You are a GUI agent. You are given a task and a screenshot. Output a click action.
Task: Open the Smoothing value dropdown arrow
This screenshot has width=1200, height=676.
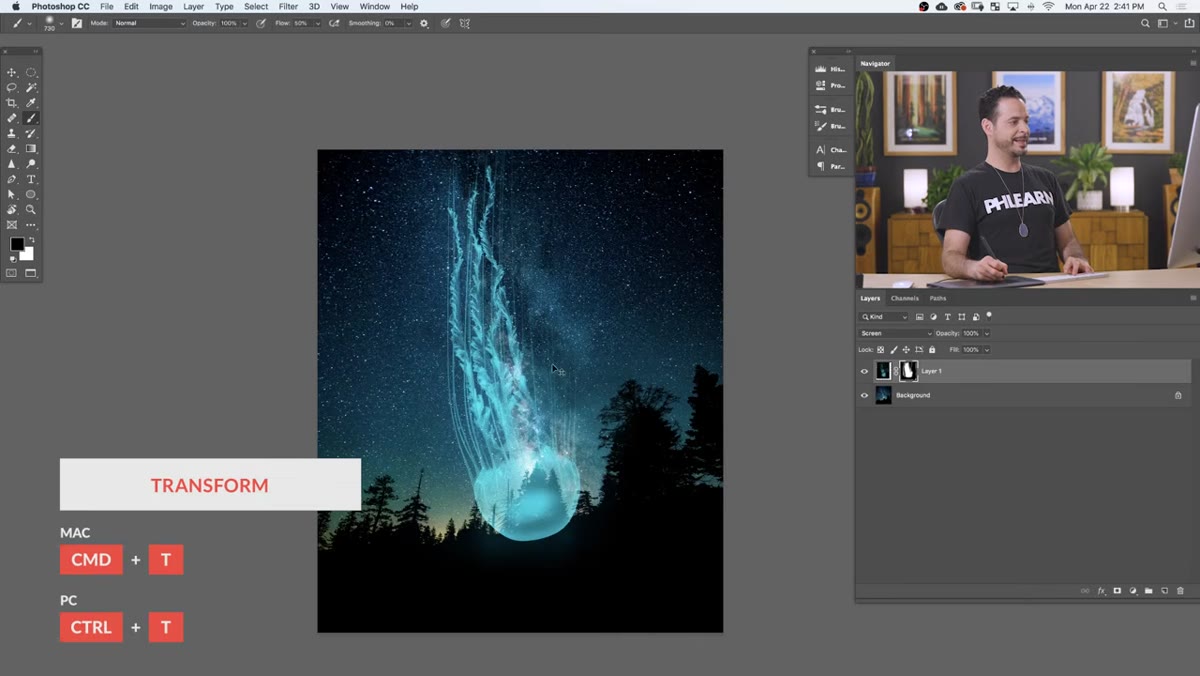point(410,23)
